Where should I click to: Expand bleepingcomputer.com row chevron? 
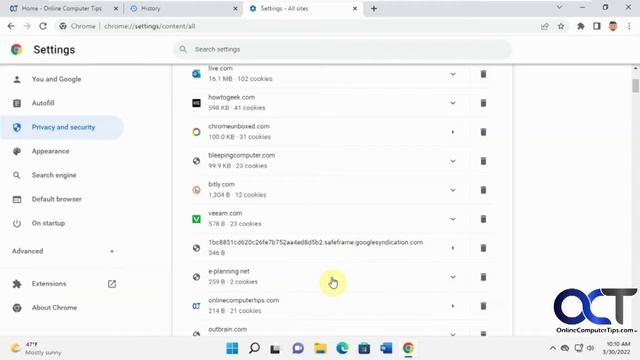point(453,161)
